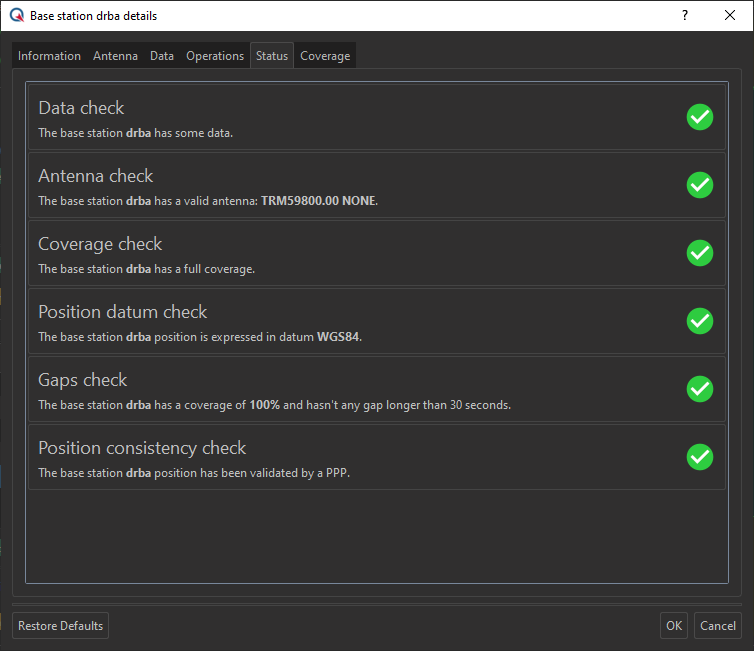Click the Position datum check status icon

[700, 321]
